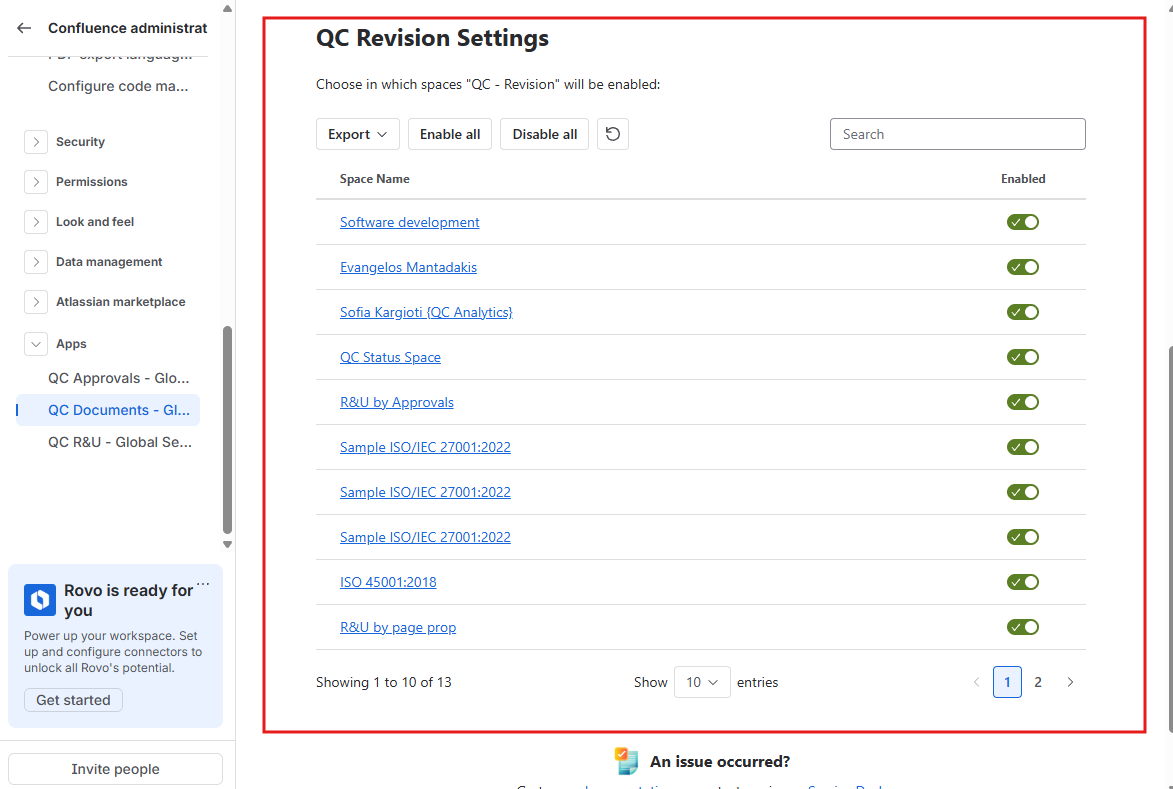Disable the R&U by page prop toggle
The image size is (1173, 789).
coord(1023,627)
